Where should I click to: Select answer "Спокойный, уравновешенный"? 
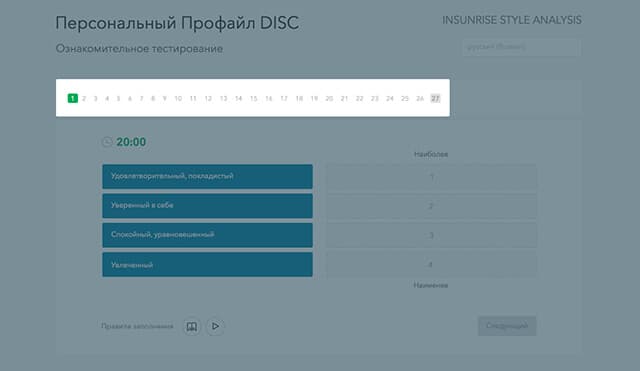point(207,235)
